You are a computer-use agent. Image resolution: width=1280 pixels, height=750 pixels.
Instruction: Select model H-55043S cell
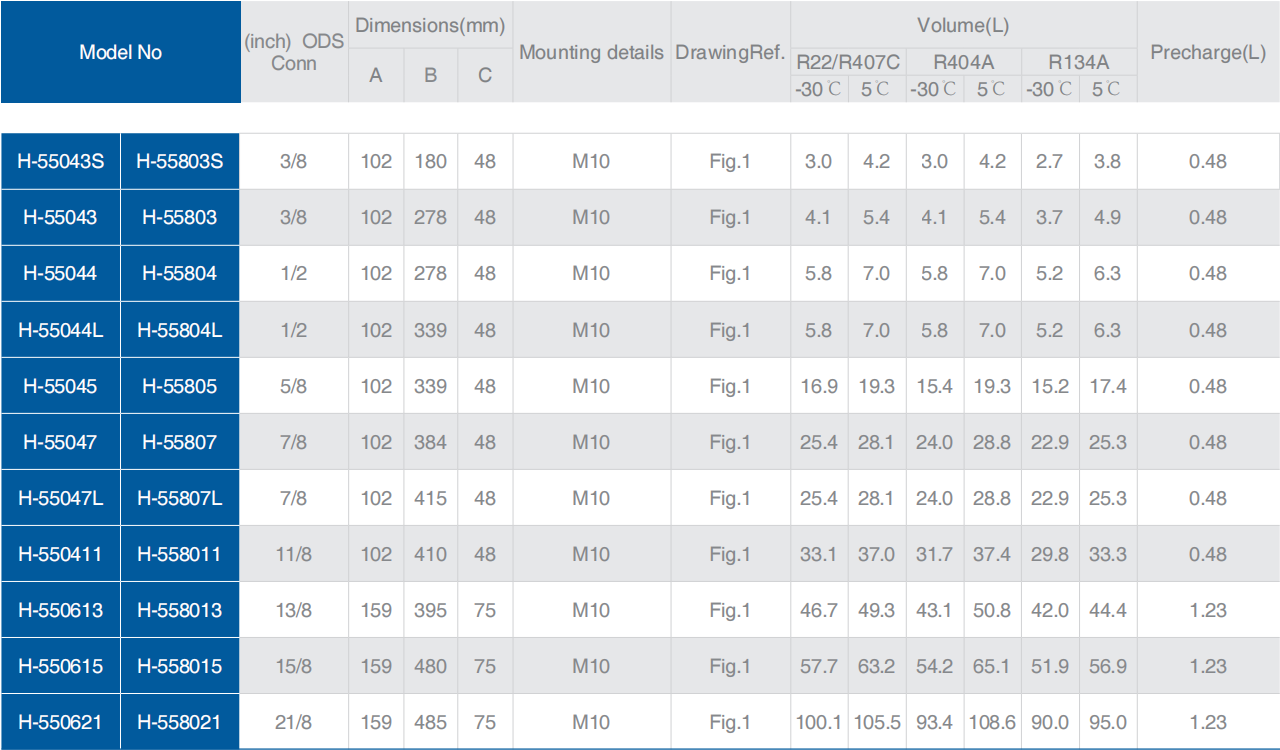(60, 161)
